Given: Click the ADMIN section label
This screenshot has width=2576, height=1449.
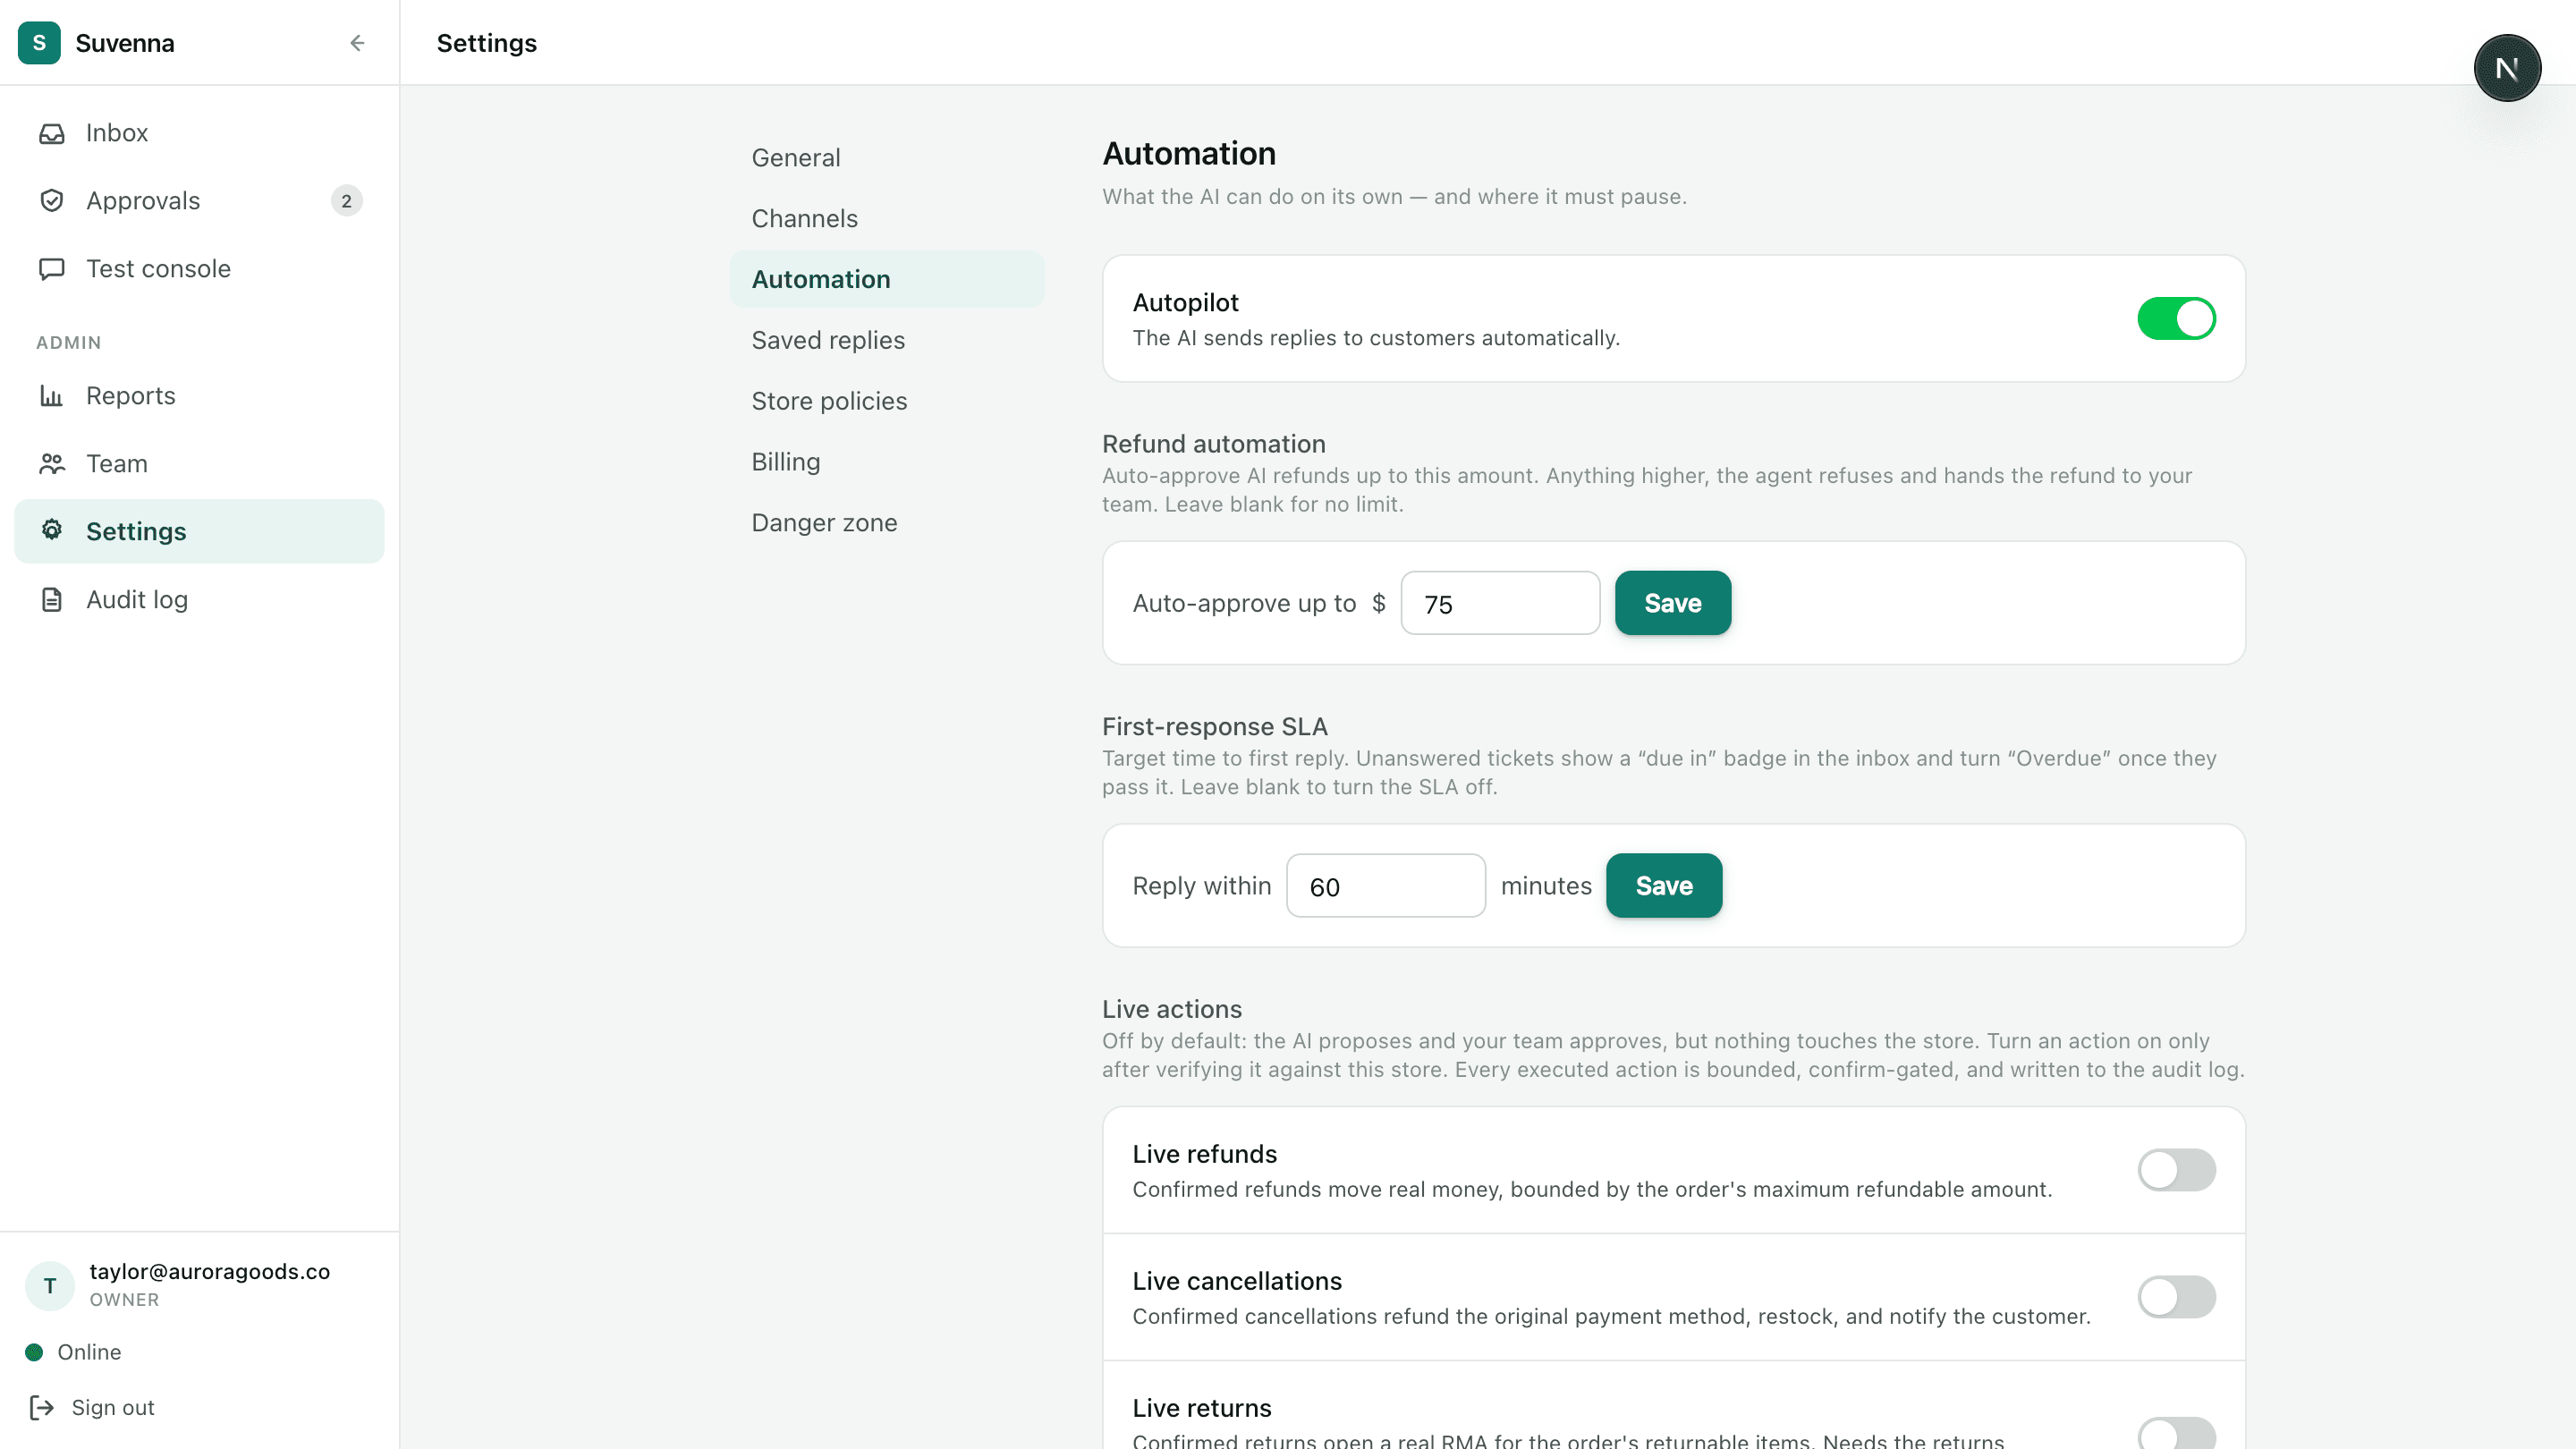Looking at the screenshot, I should coord(69,343).
